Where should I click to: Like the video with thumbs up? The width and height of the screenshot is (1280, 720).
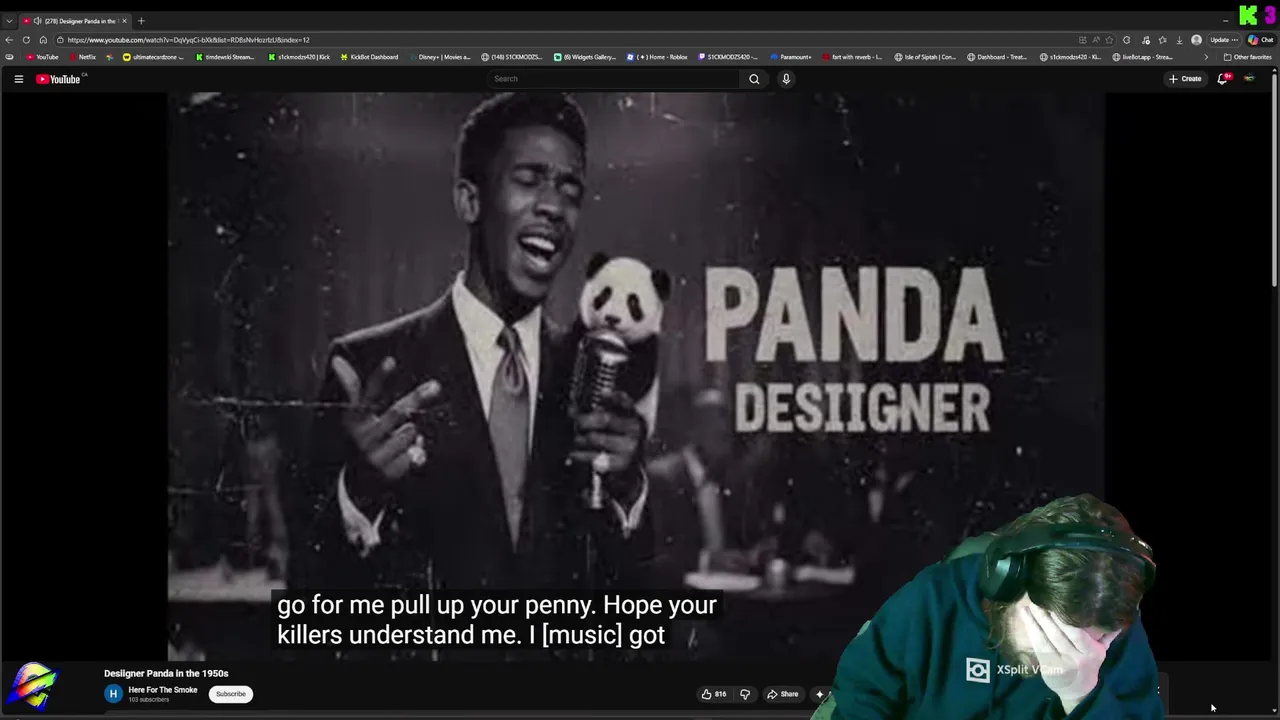click(x=714, y=694)
